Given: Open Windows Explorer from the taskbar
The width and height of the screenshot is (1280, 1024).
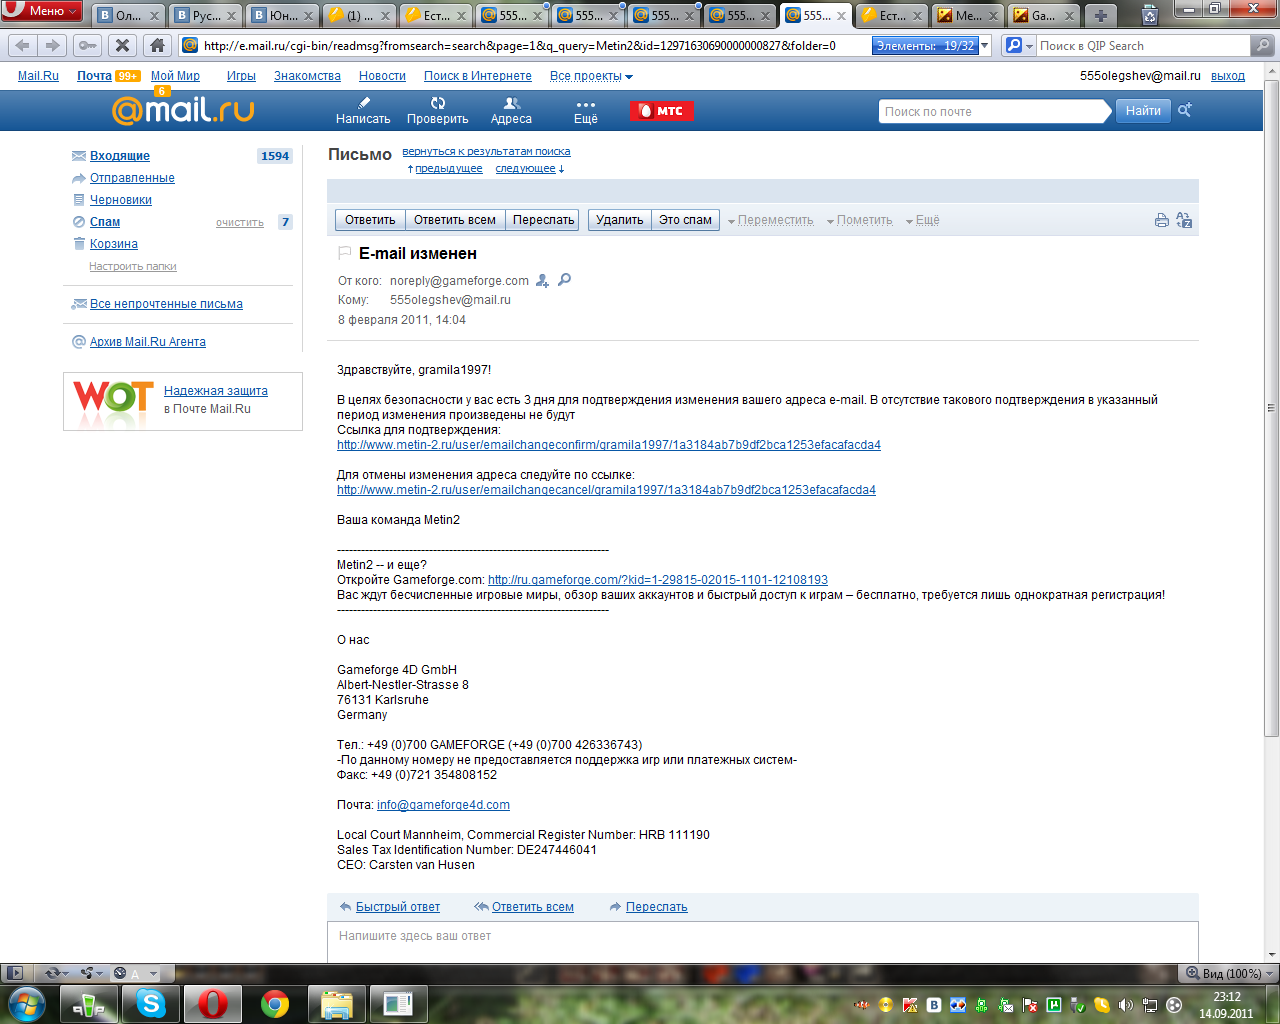Looking at the screenshot, I should coord(337,1003).
